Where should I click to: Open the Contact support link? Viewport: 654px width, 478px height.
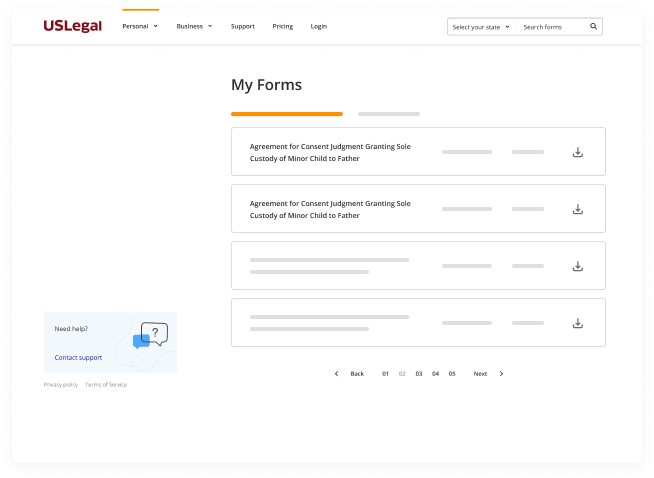pyautogui.click(x=78, y=357)
